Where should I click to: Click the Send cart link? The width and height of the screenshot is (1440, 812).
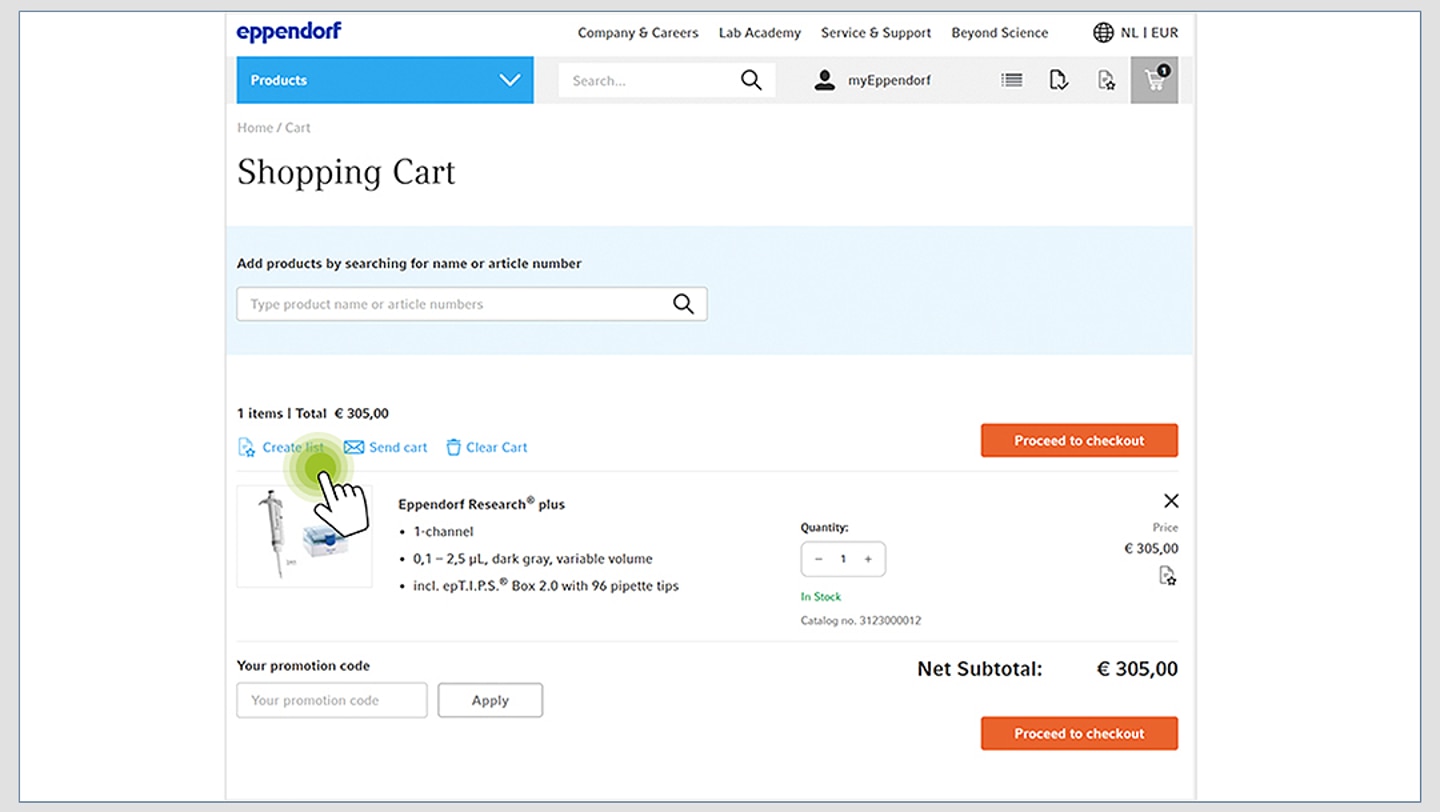pyautogui.click(x=398, y=447)
